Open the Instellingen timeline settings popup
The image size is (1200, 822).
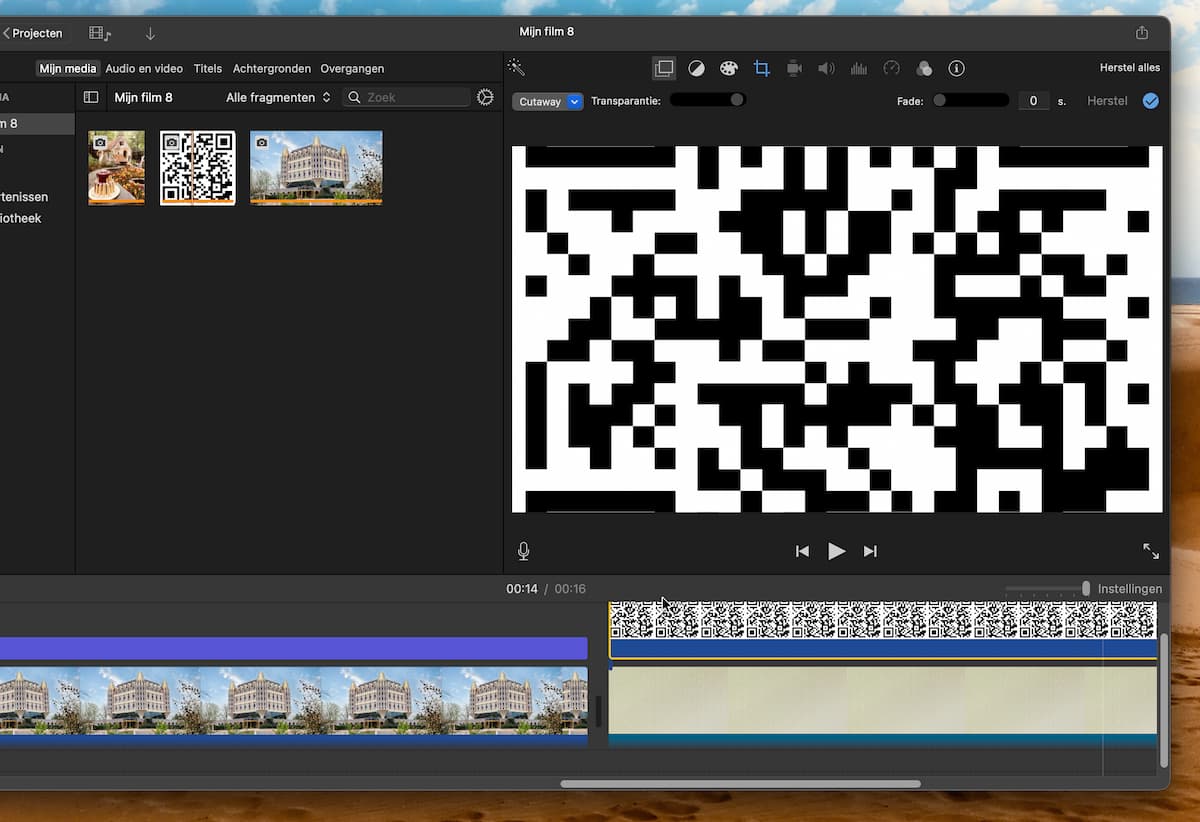tap(1129, 589)
